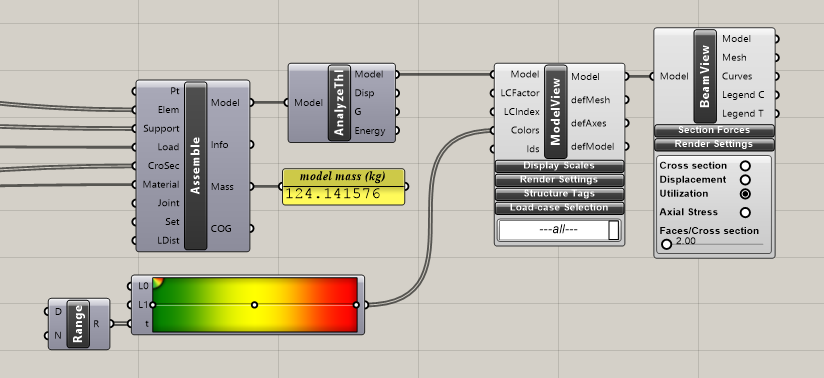Click Assemble Info output
824x378 pixels.
click(x=220, y=145)
